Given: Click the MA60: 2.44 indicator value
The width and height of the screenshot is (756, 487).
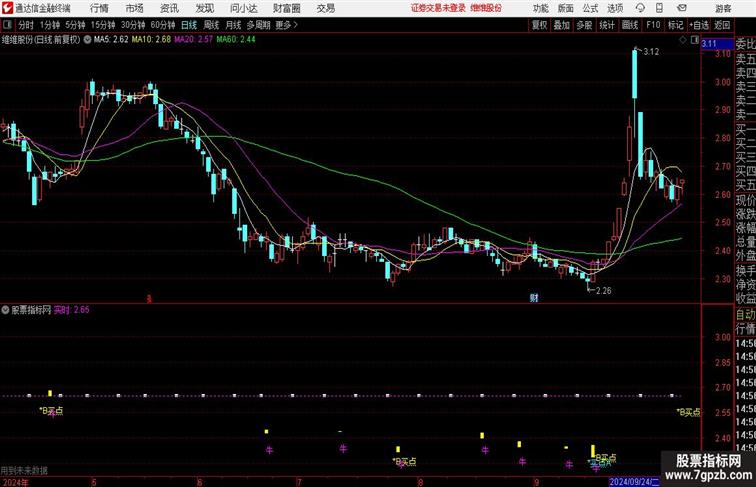Looking at the screenshot, I should [236, 40].
